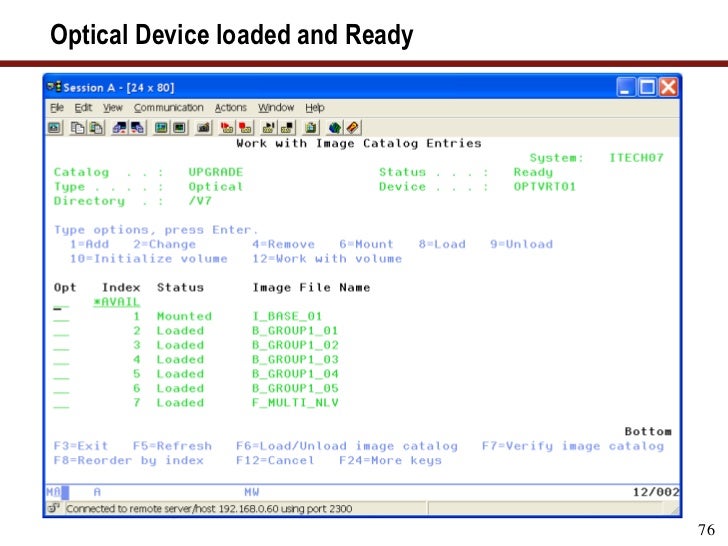Maximize the Session A window
Viewport: 728px width, 546px height.
tap(647, 87)
